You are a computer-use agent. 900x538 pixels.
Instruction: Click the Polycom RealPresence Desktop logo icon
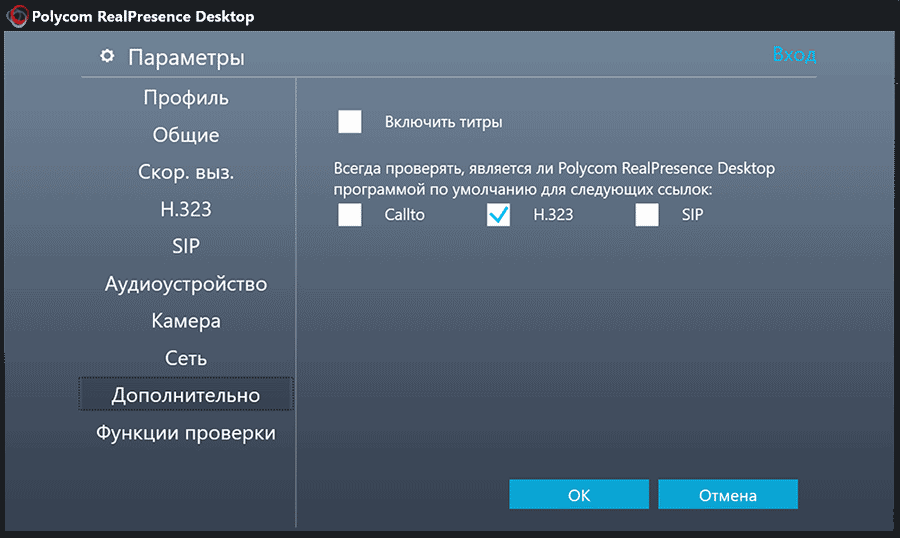(17, 16)
